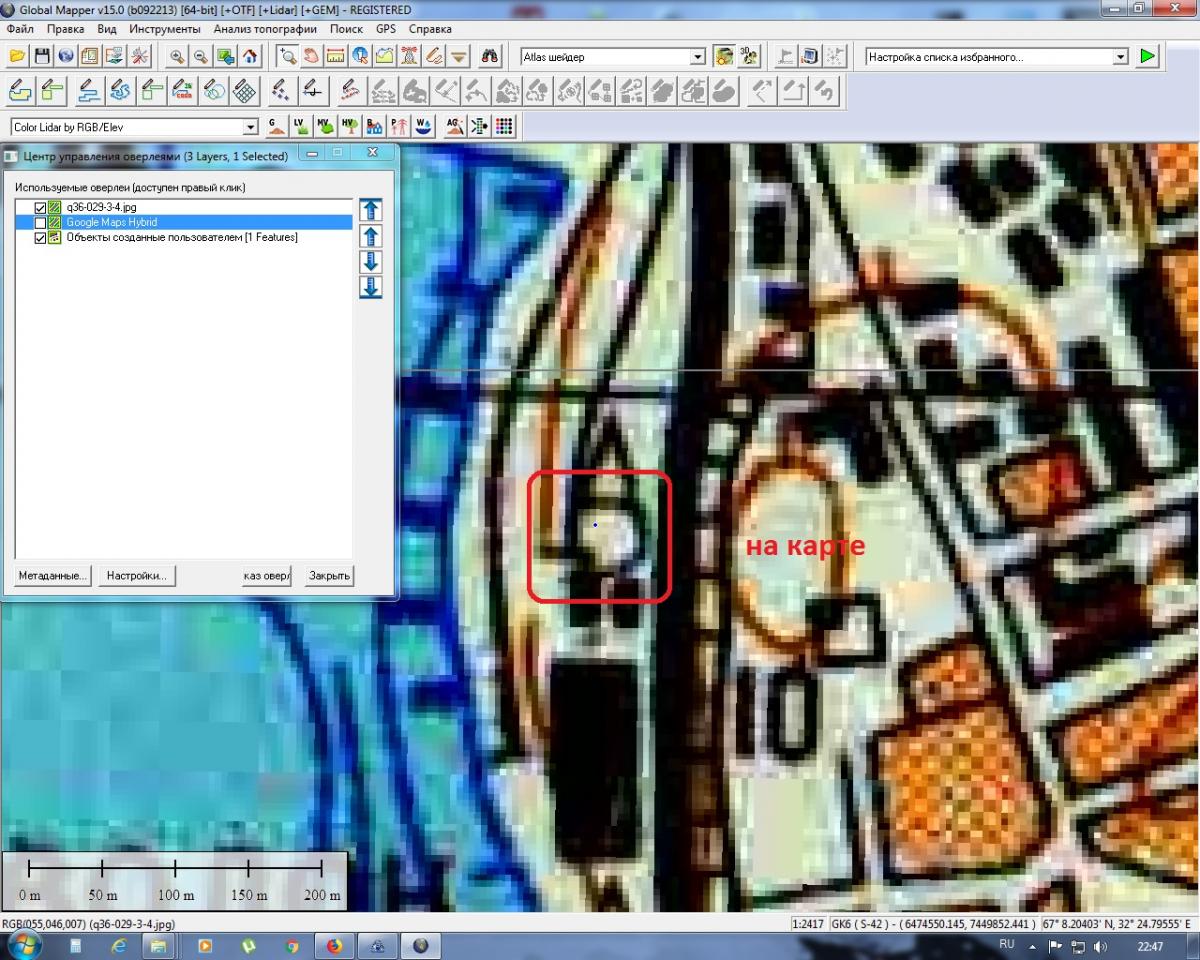The image size is (1200, 960).
Task: Click the Настройки... button in overlay panel
Action: 137,576
